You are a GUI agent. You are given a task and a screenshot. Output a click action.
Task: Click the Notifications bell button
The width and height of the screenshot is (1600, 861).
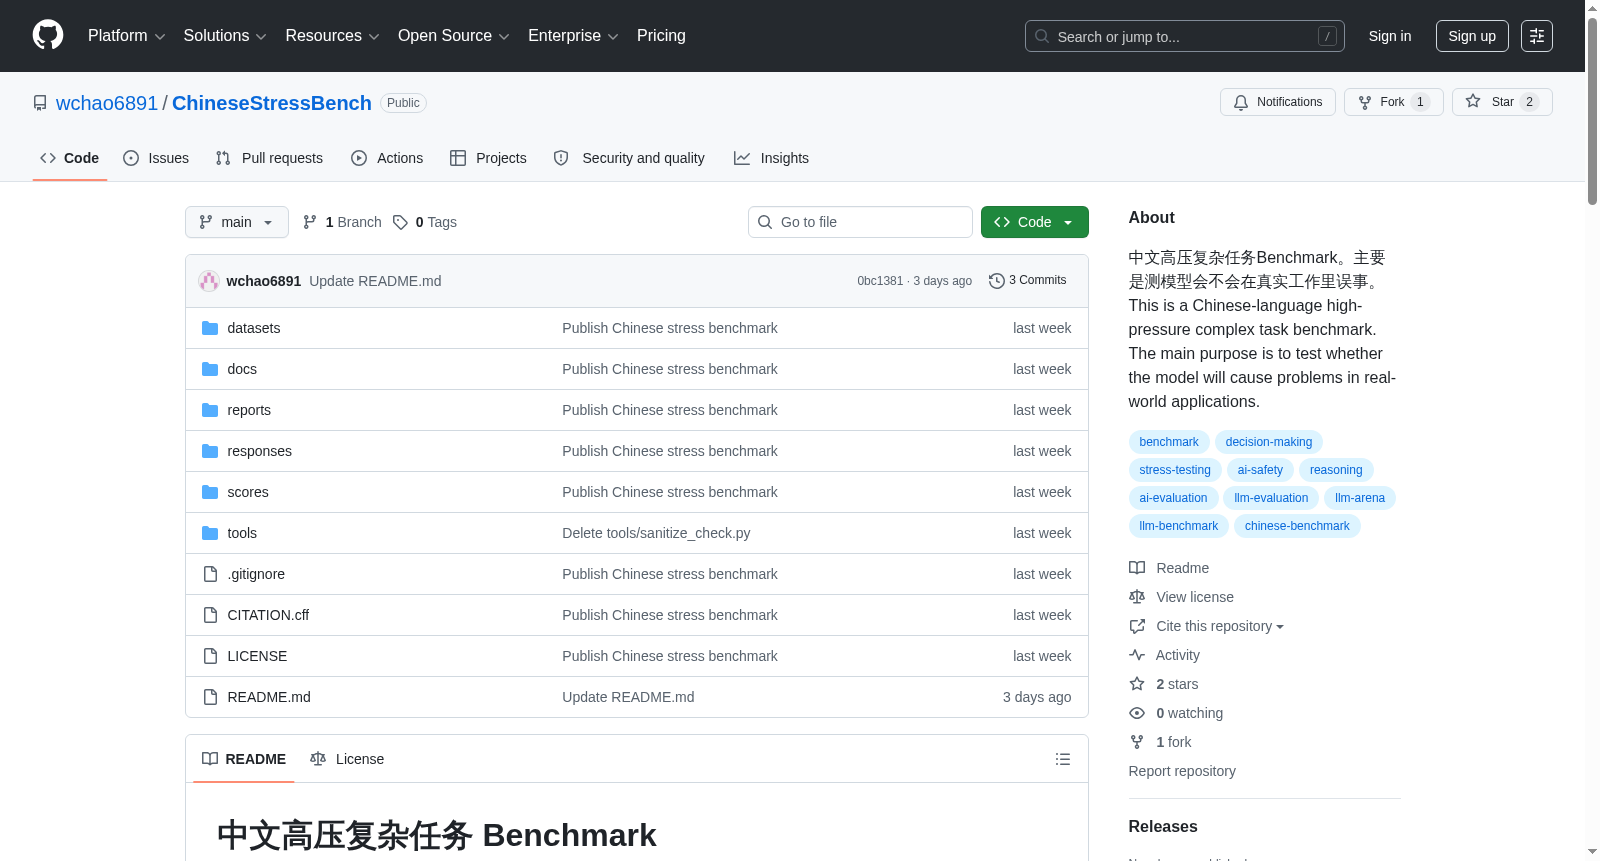coord(1278,102)
